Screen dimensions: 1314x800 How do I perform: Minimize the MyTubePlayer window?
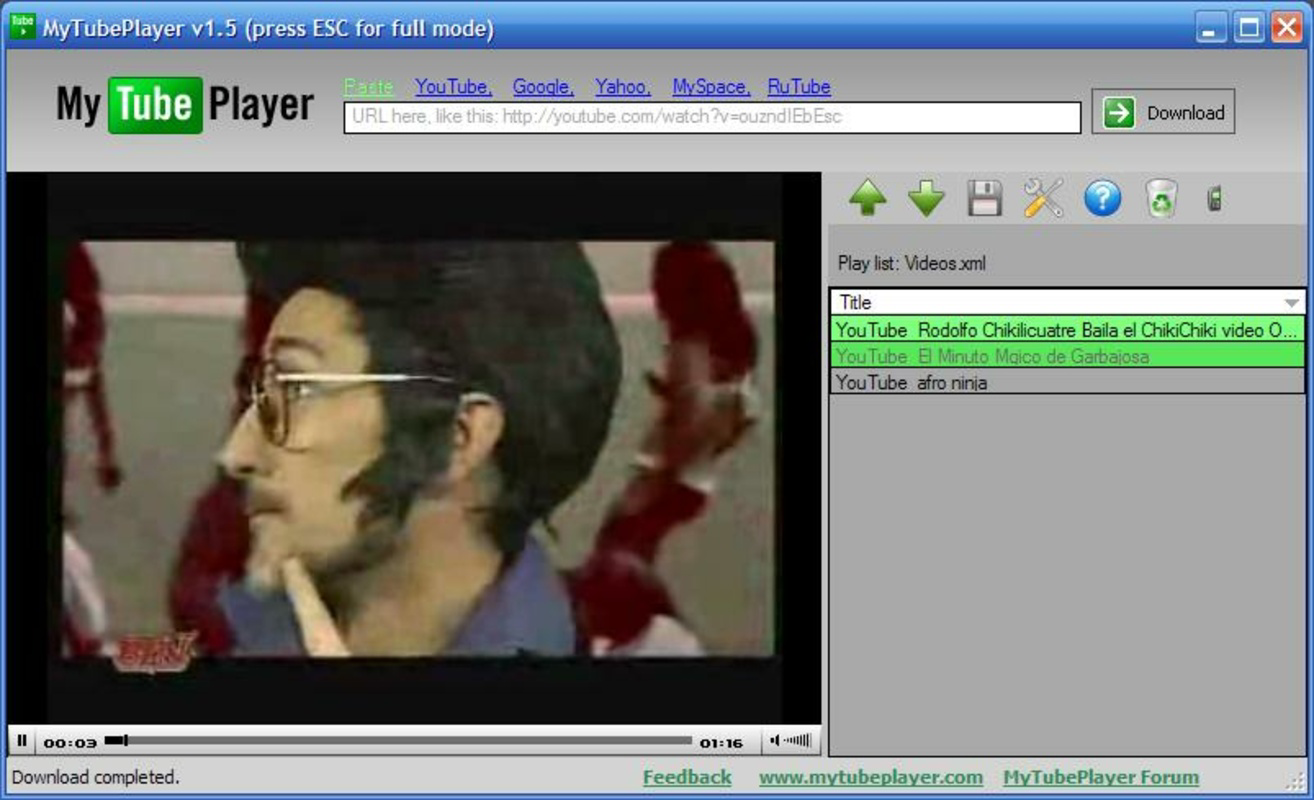[x=1211, y=27]
